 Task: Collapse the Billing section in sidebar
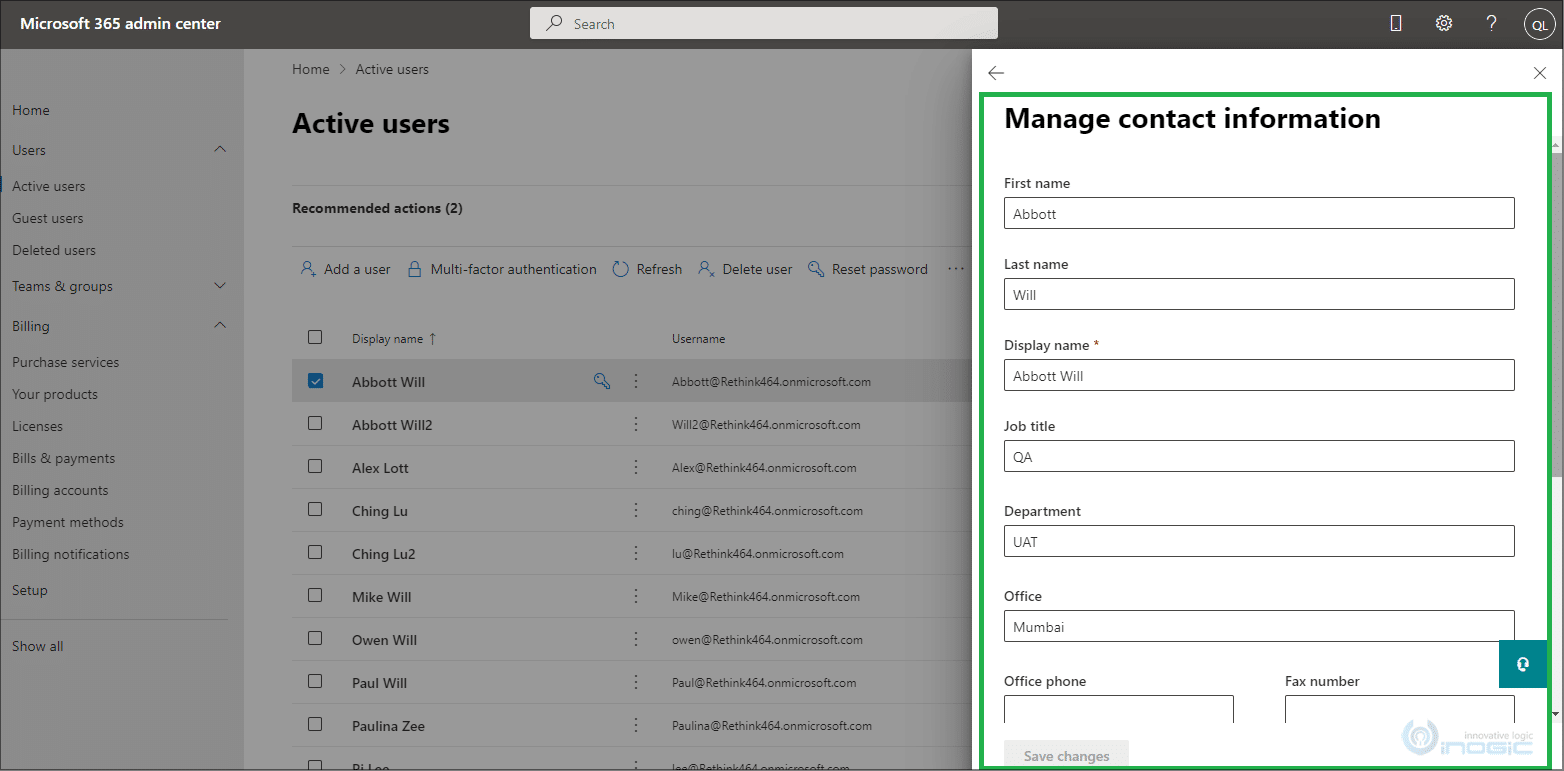(x=221, y=326)
